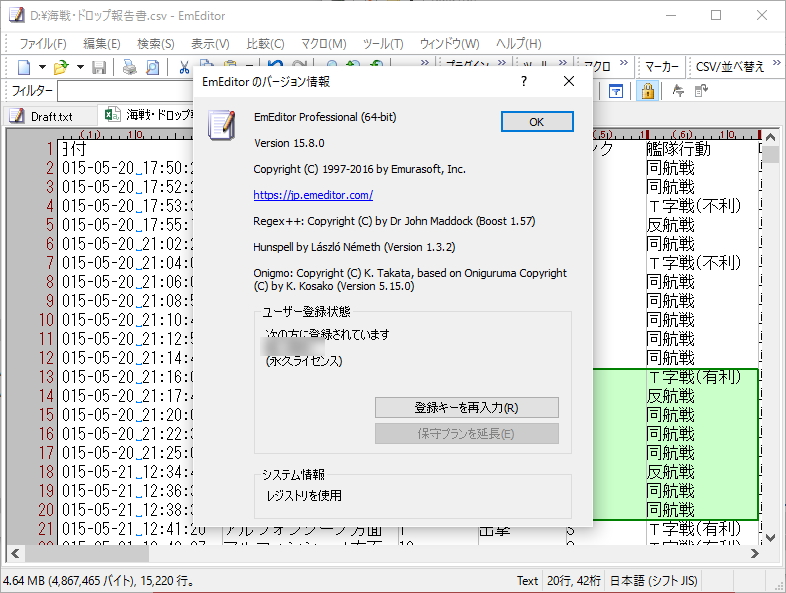
Task: Expand the CSV/並べ替え toolbar overflow chevron
Action: tap(776, 63)
